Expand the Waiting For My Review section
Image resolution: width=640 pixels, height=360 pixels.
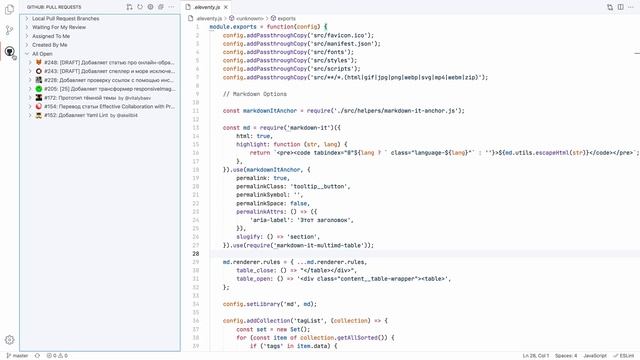(x=27, y=27)
